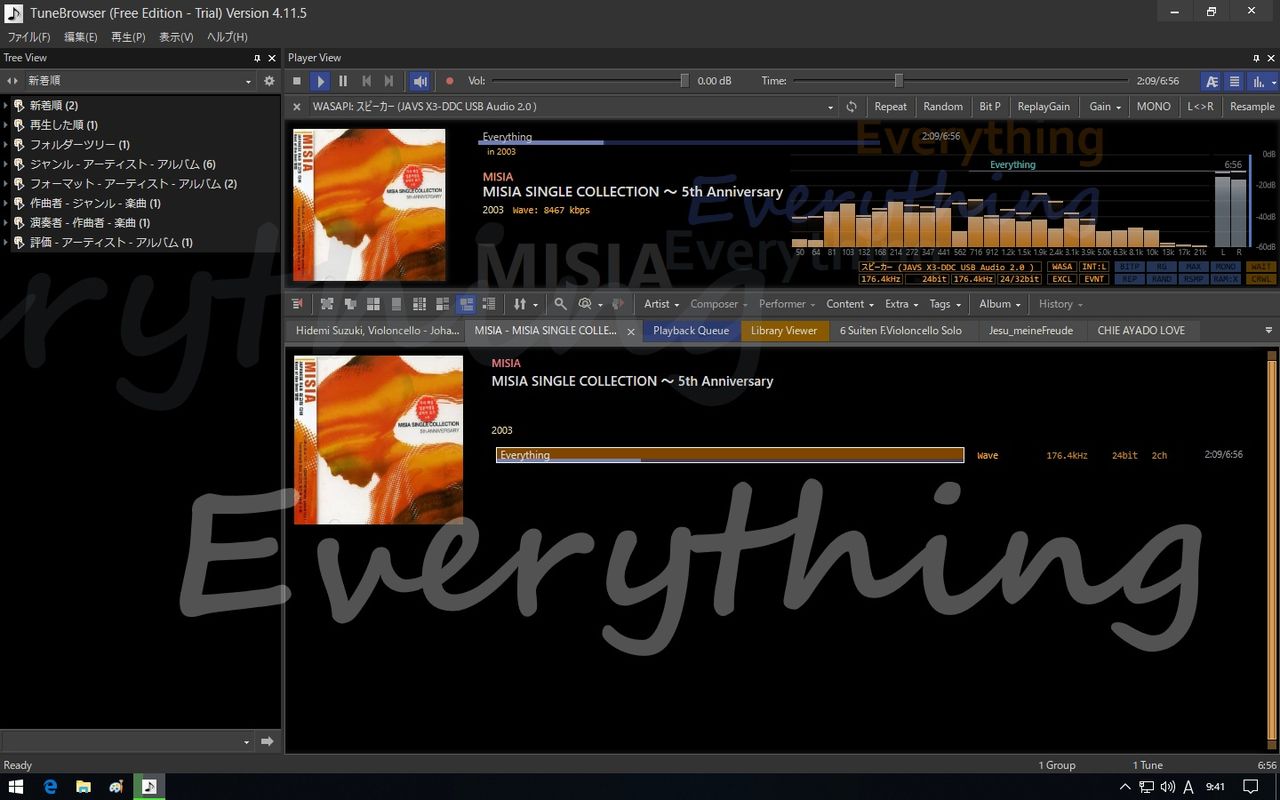Toggle the lyrics text display icon

1212,81
